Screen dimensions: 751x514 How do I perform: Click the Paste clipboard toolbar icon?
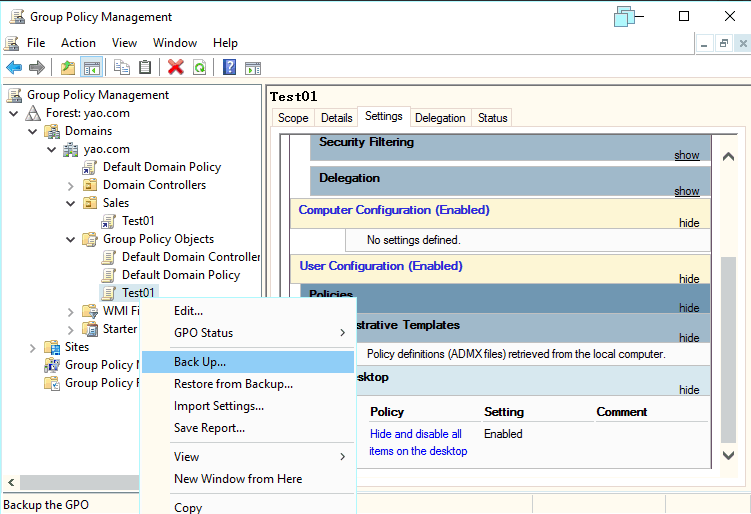pos(146,68)
